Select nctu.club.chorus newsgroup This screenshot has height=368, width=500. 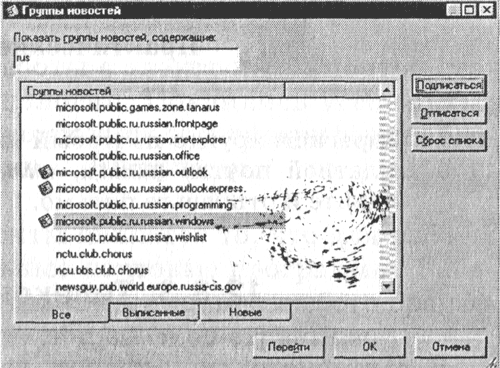click(x=94, y=254)
